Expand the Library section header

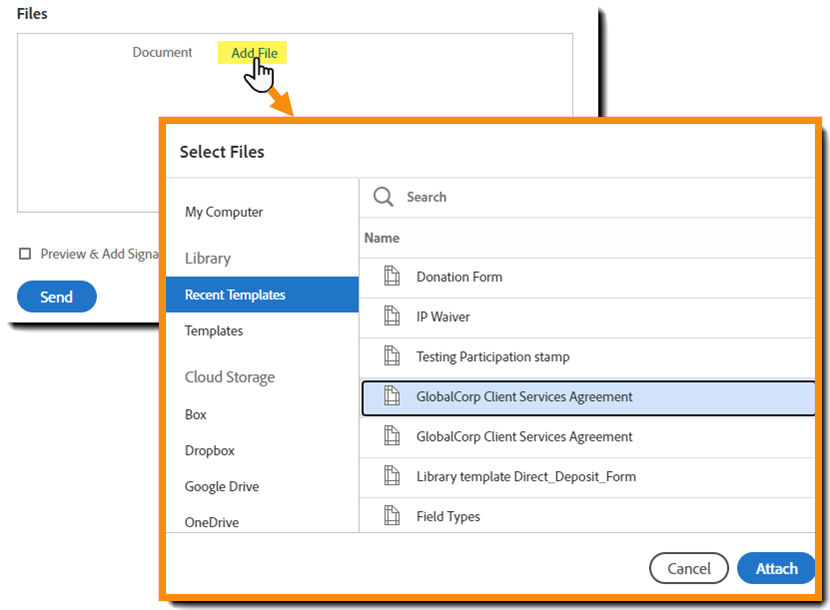pyautogui.click(x=207, y=258)
